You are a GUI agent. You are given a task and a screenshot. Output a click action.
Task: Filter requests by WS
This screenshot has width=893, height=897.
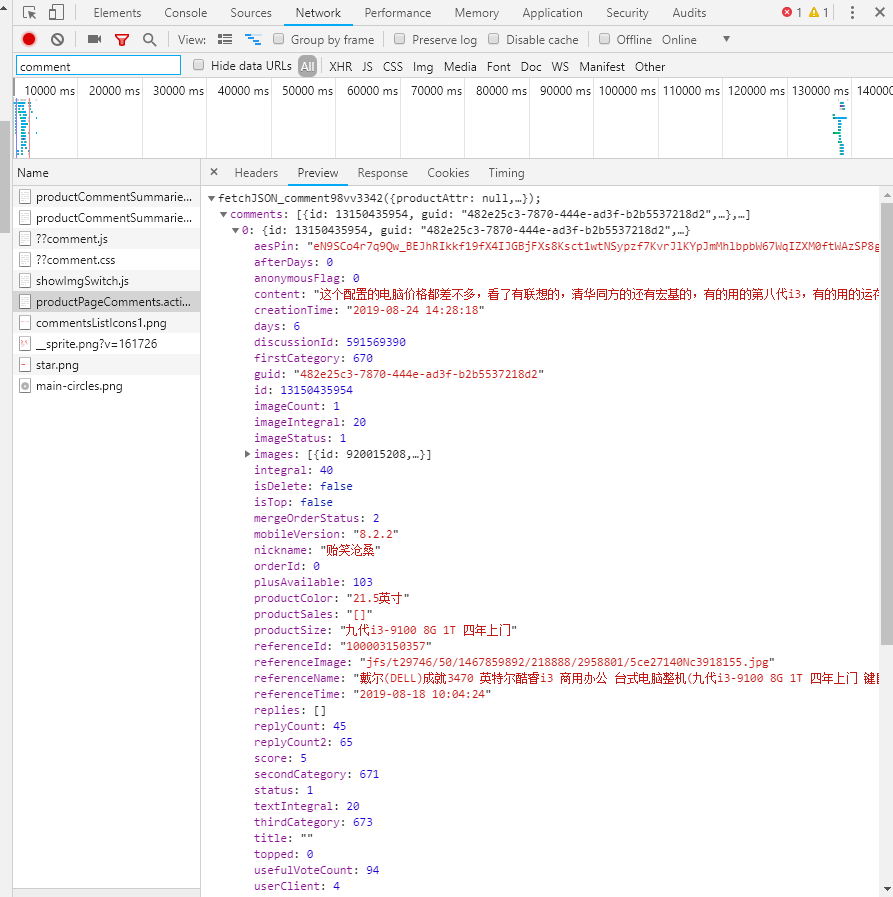coord(560,66)
